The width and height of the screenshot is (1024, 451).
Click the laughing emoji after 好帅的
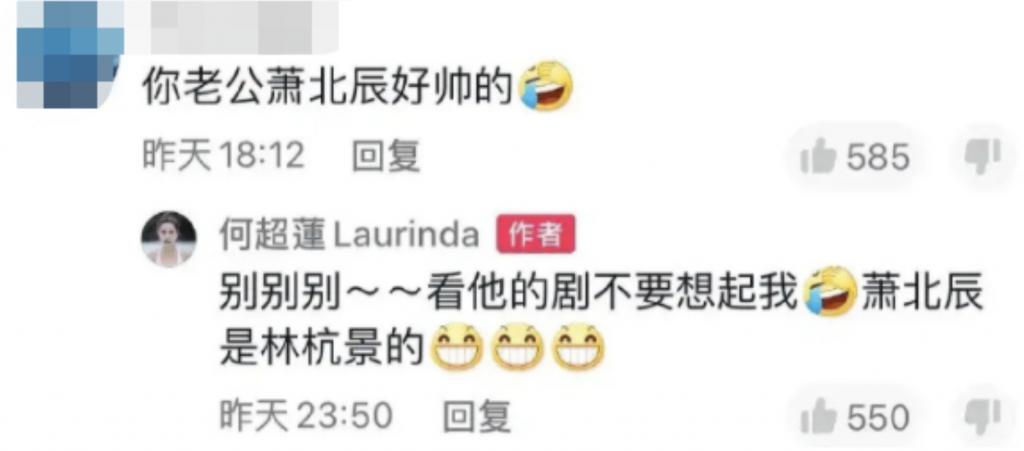[x=545, y=89]
